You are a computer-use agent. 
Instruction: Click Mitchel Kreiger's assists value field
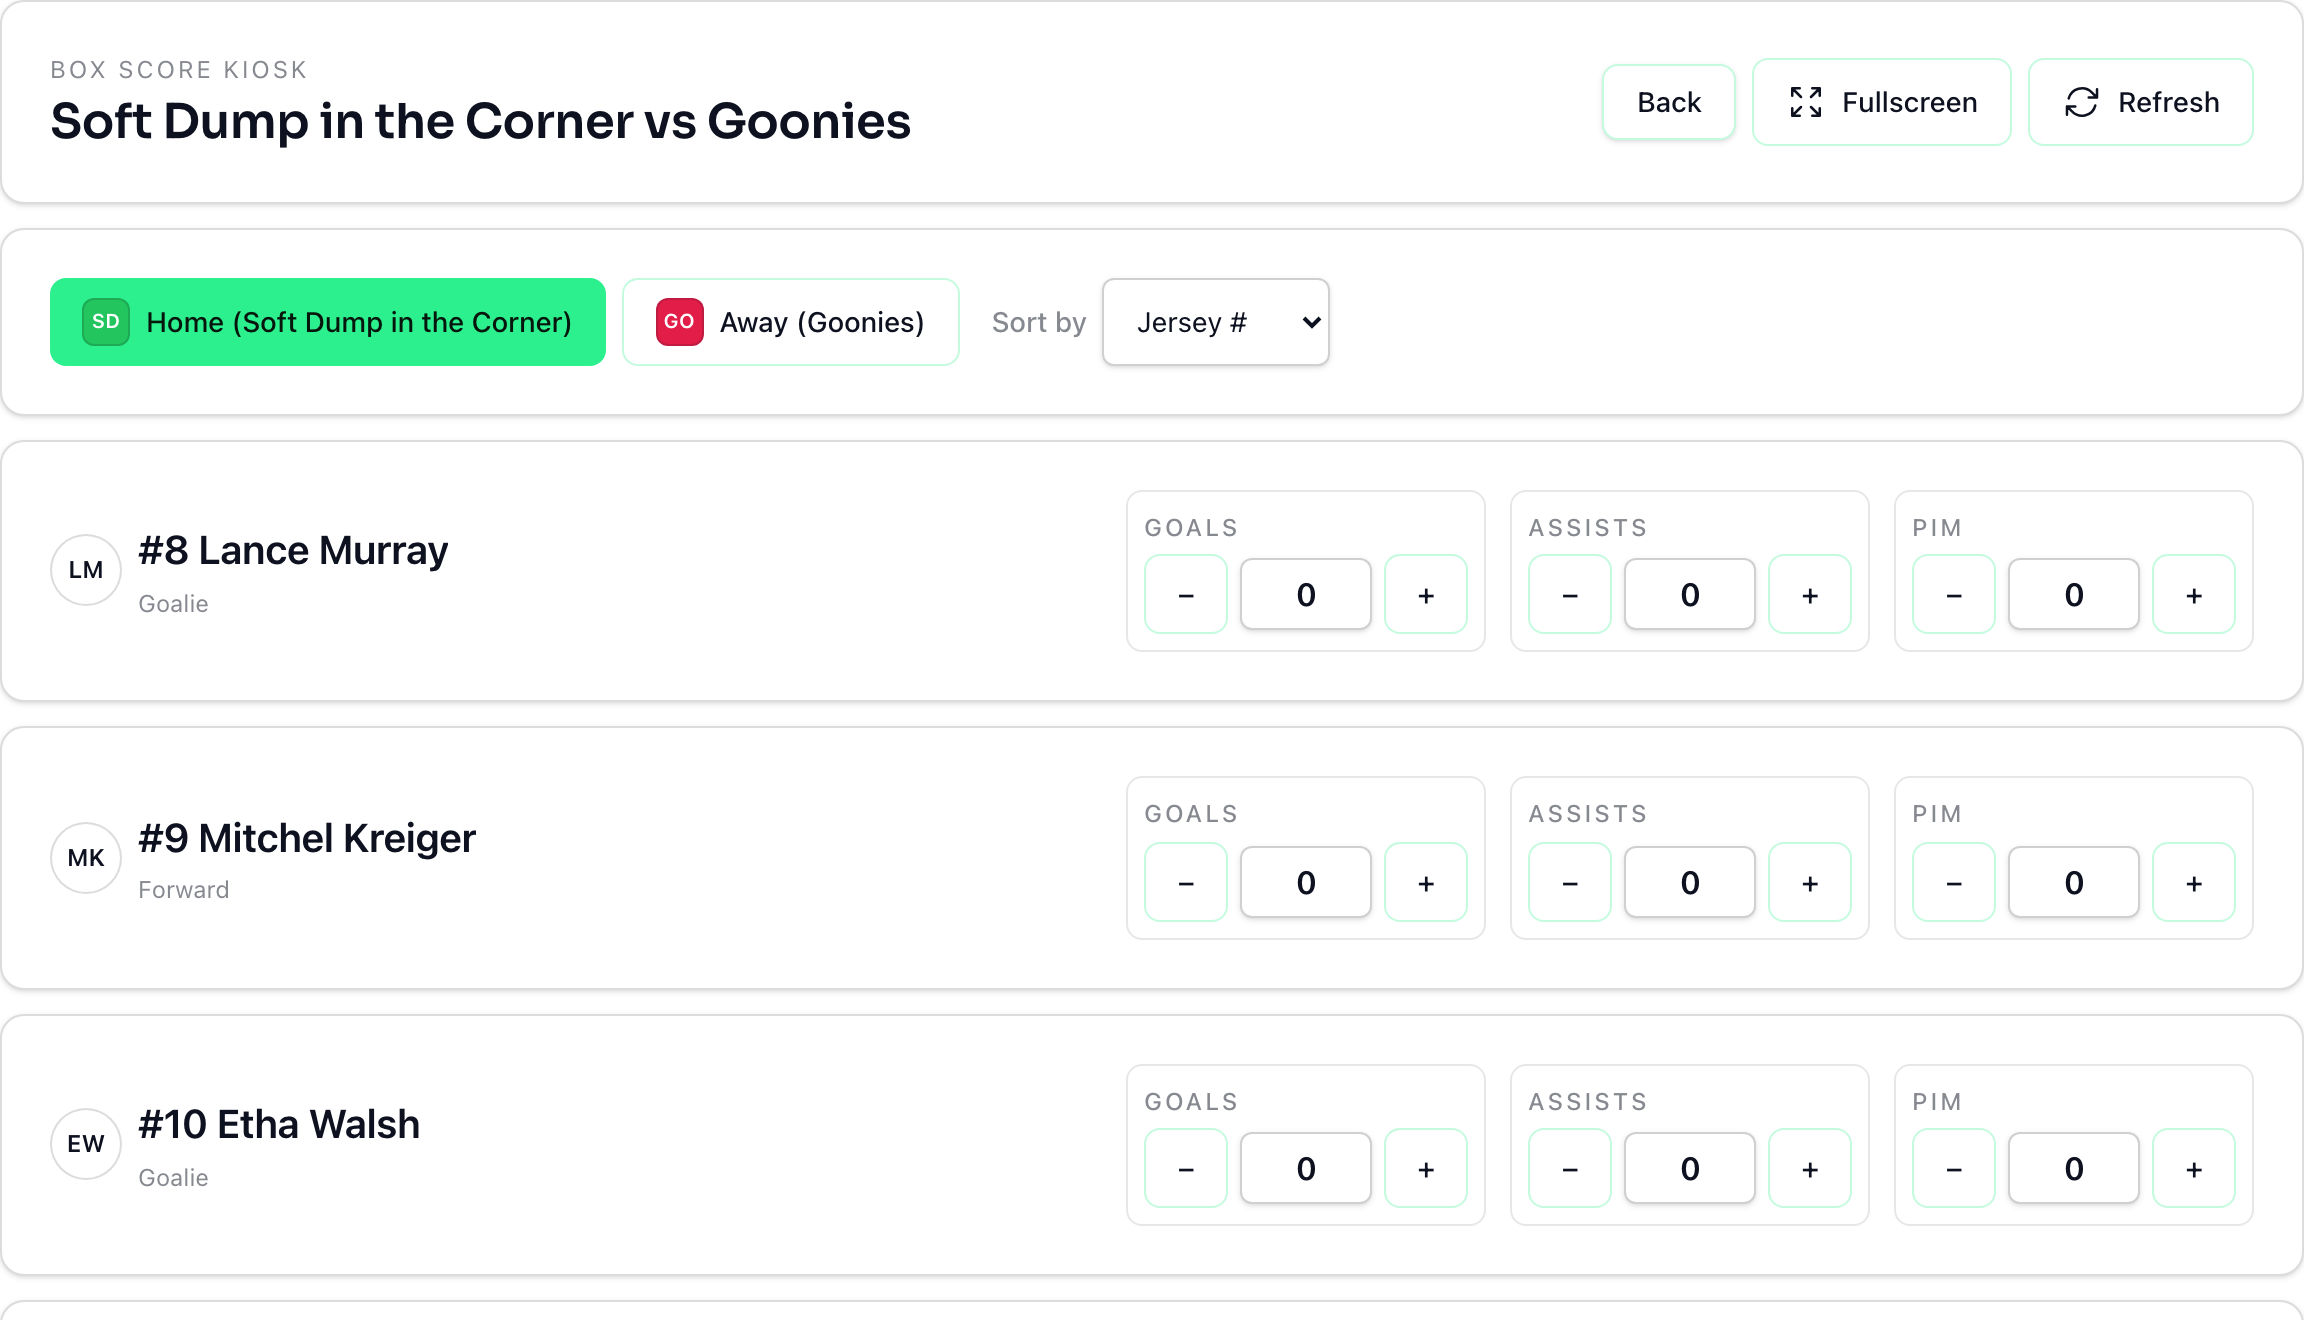tap(1690, 883)
